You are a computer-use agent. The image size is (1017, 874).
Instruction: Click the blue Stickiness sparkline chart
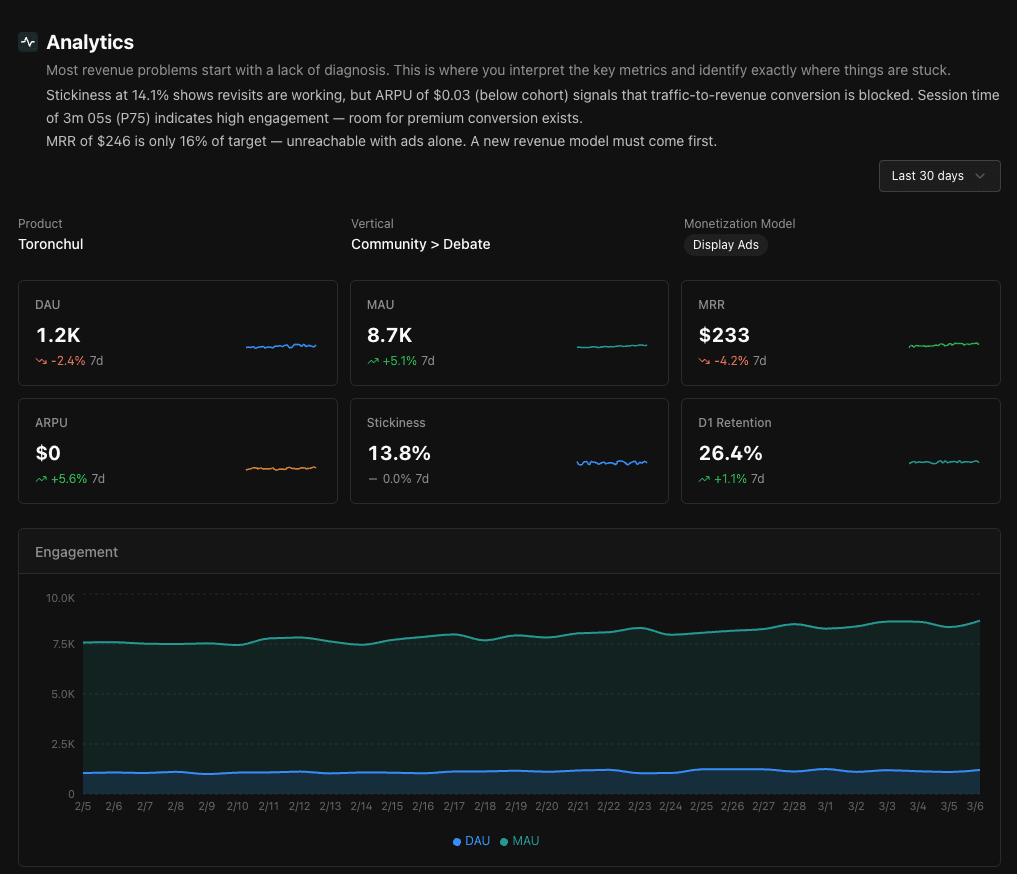[x=612, y=462]
